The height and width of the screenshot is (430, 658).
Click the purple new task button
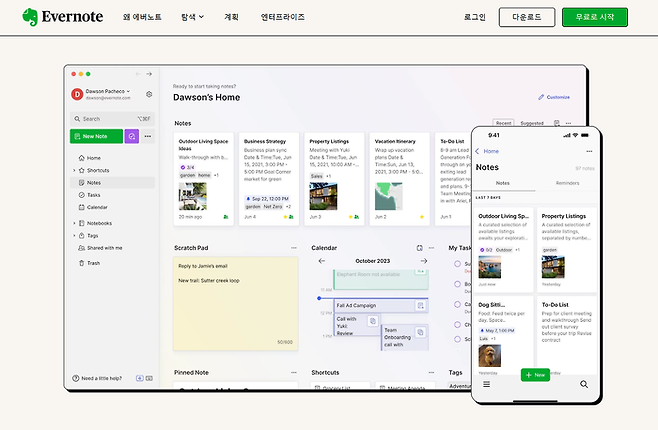pyautogui.click(x=132, y=136)
